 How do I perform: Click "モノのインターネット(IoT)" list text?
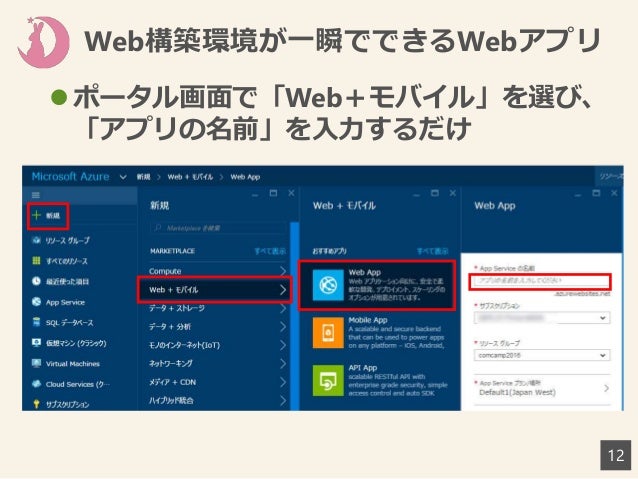tap(184, 345)
